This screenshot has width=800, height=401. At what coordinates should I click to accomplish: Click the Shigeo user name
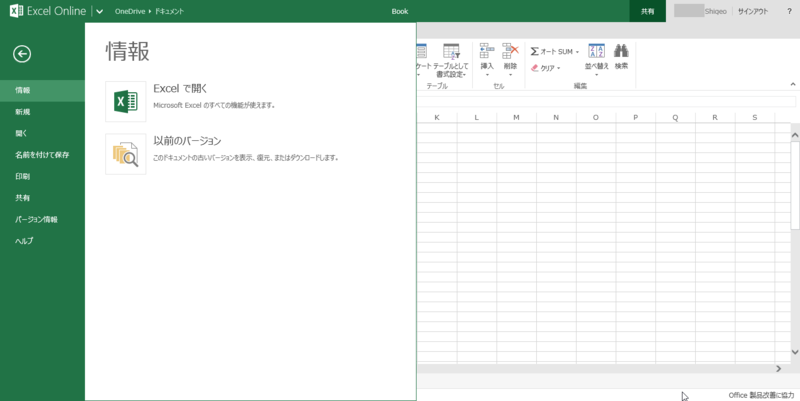(x=715, y=11)
